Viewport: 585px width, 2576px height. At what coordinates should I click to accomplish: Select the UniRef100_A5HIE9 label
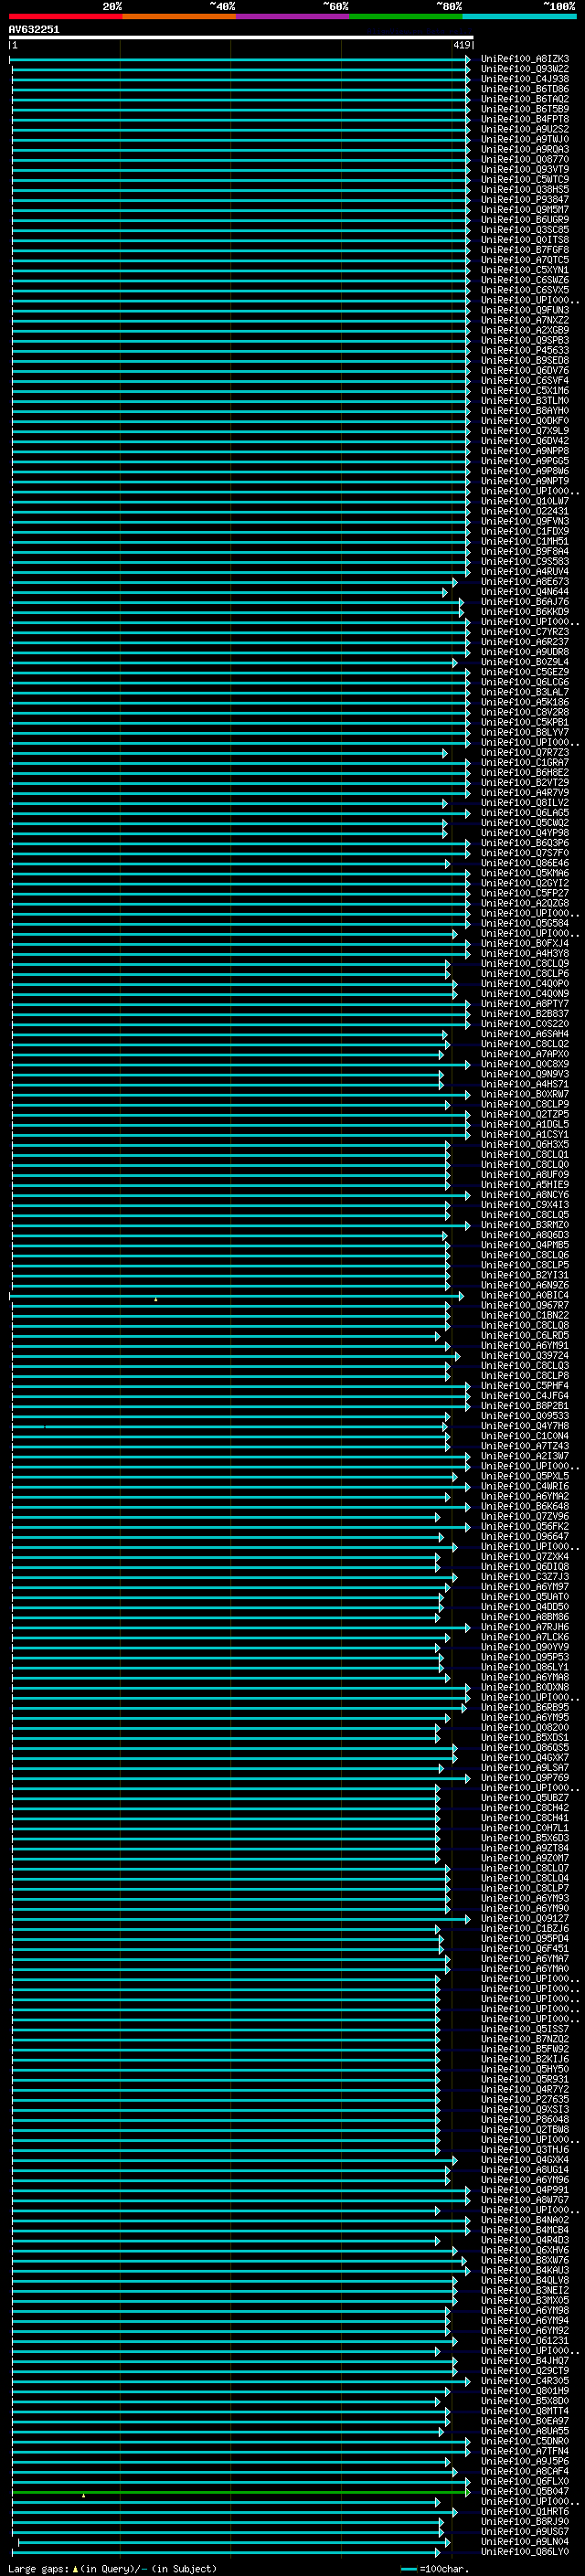point(524,1184)
